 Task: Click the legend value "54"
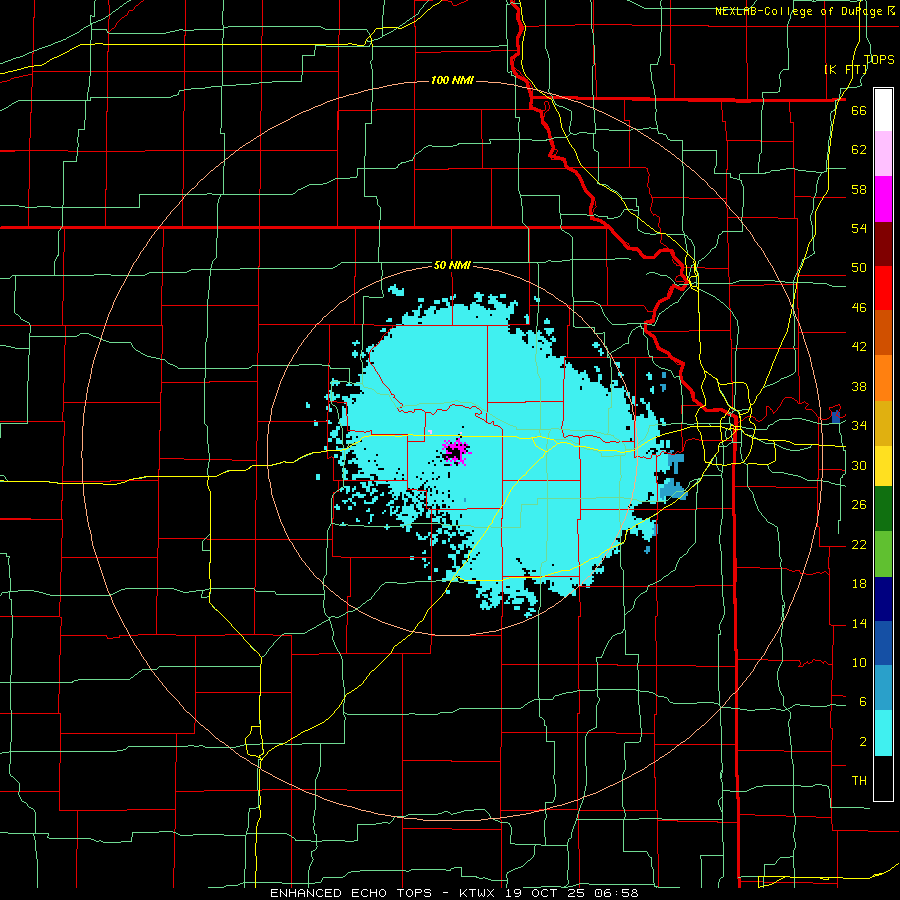(x=859, y=228)
